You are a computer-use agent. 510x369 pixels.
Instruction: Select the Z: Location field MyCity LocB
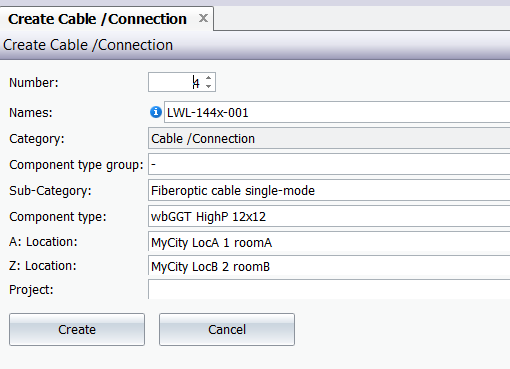coord(329,266)
